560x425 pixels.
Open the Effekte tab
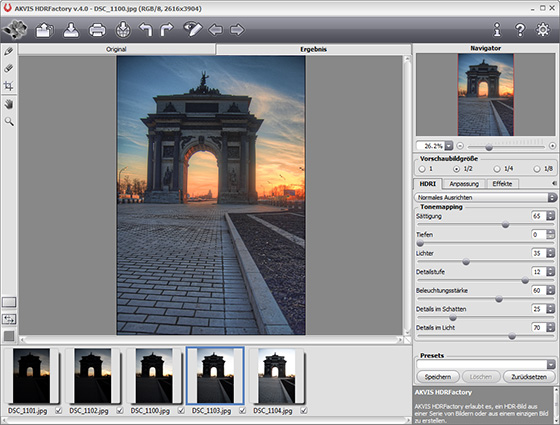(502, 184)
